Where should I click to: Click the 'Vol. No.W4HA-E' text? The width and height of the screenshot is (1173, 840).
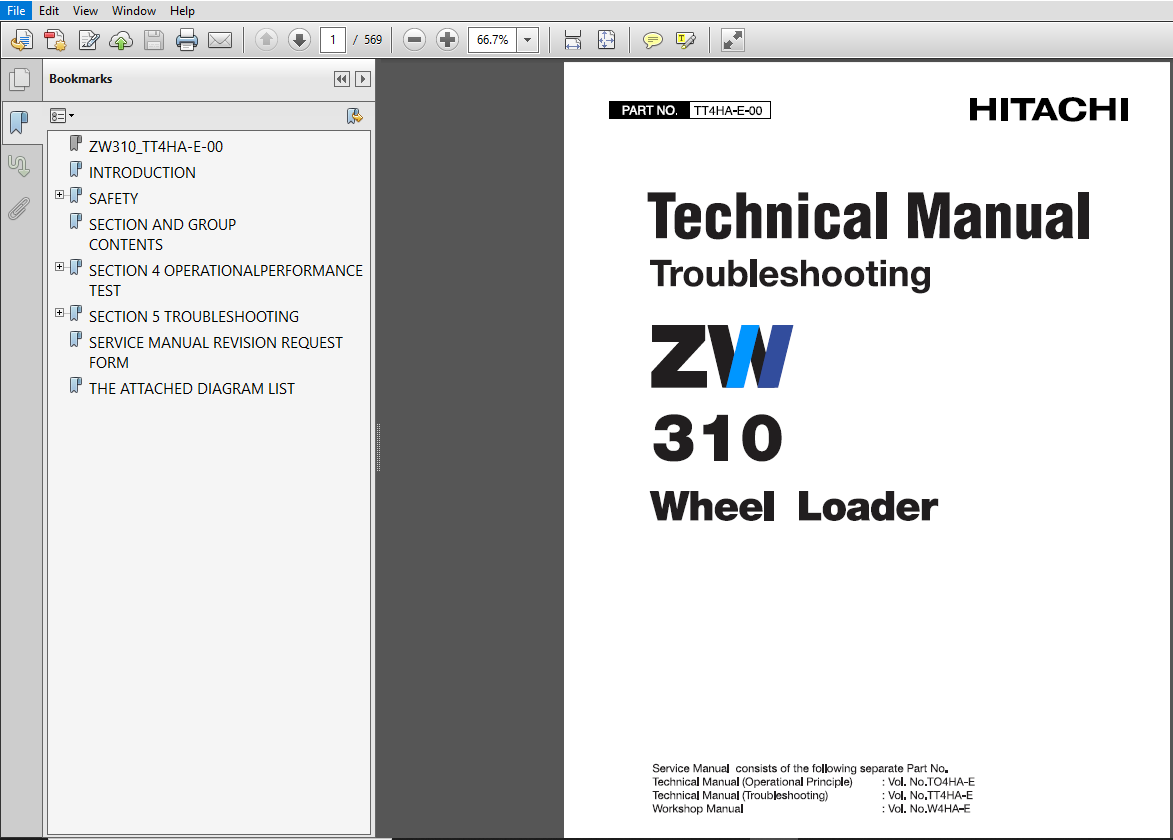pyautogui.click(x=928, y=809)
